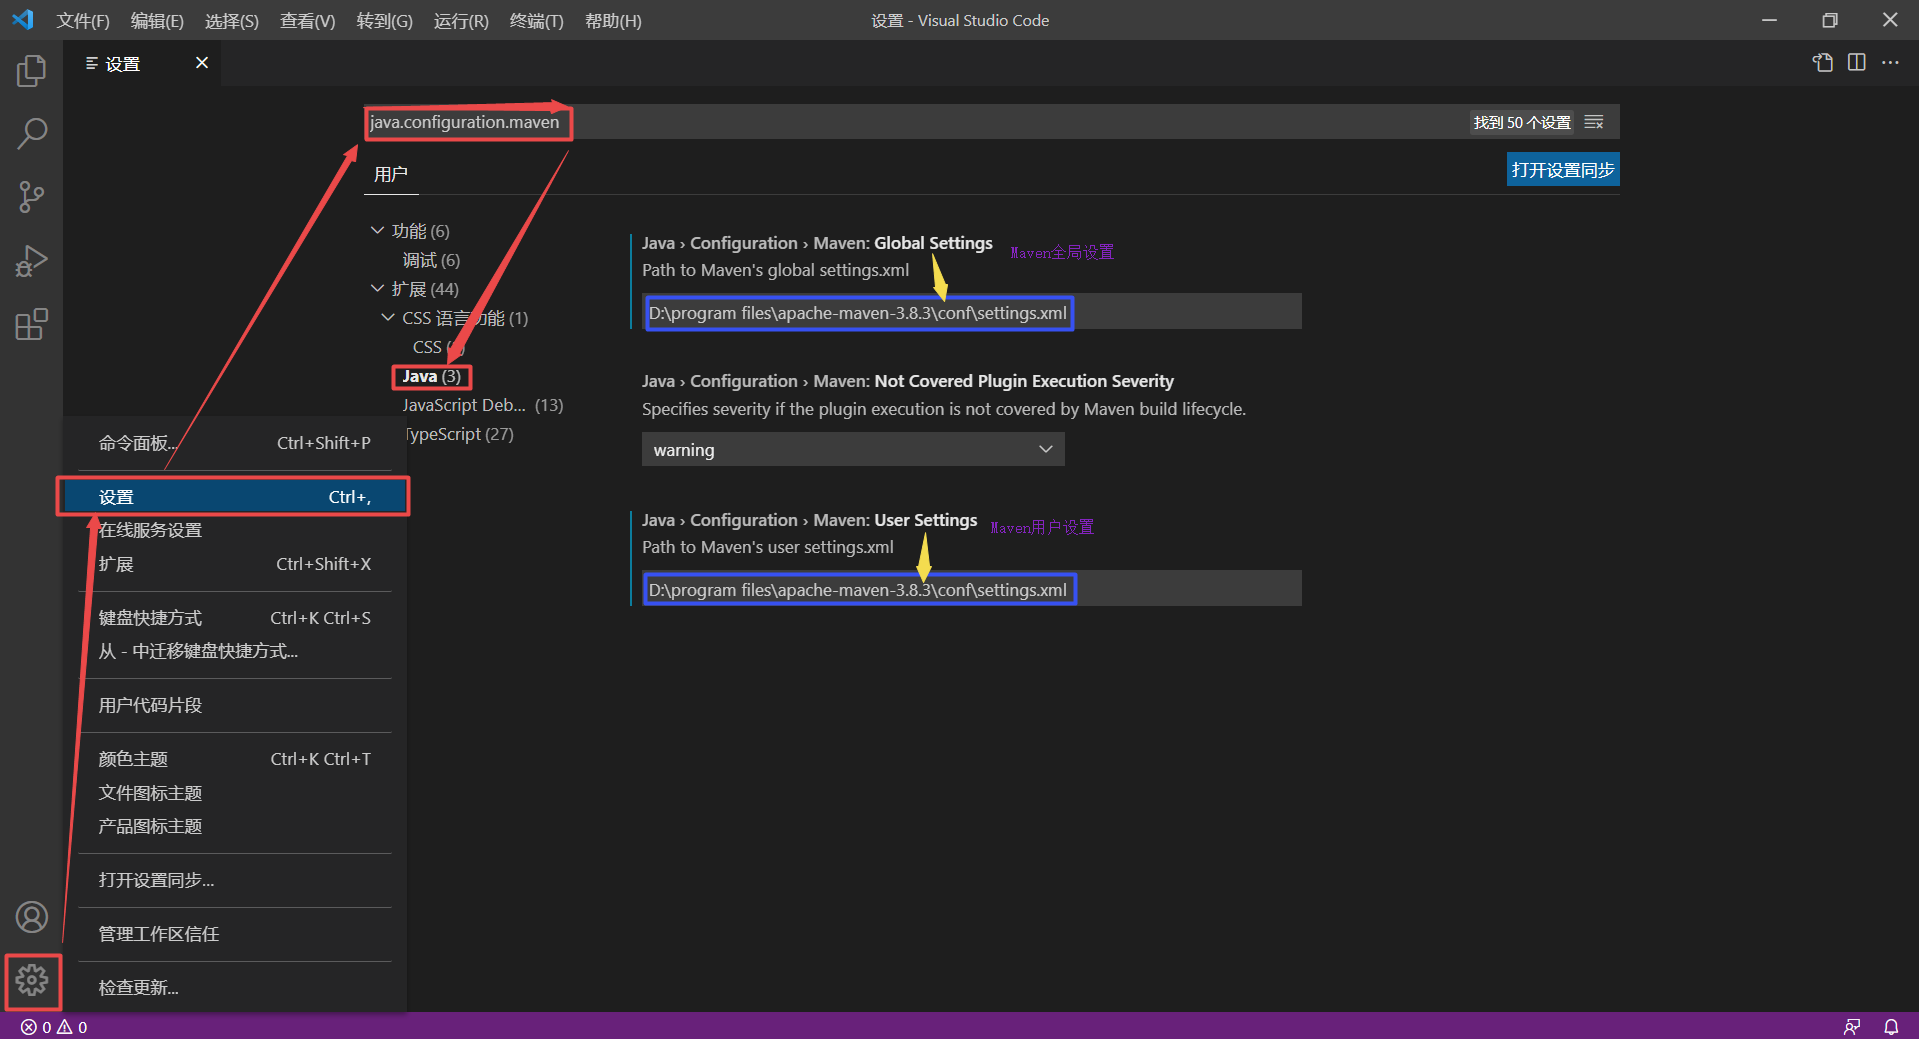Choose 打开设置同步... menu entry
The width and height of the screenshot is (1919, 1039).
[235, 880]
